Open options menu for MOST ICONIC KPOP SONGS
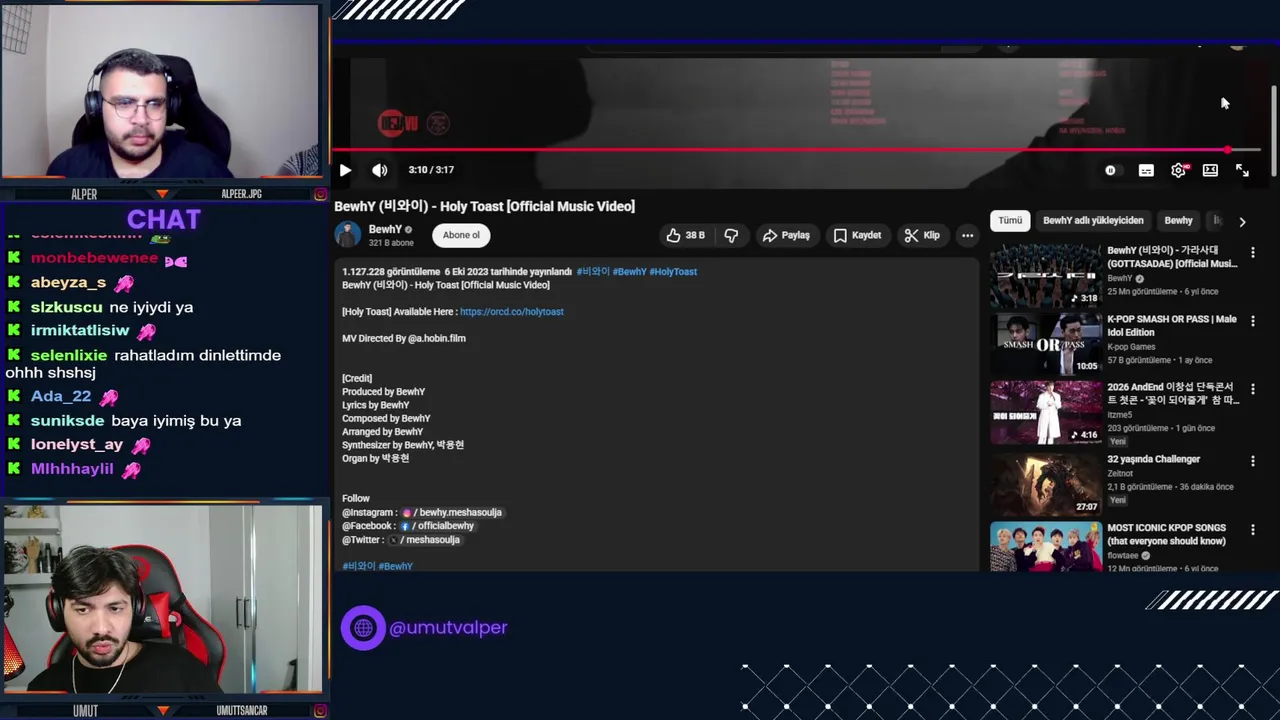The height and width of the screenshot is (720, 1280). [x=1252, y=529]
